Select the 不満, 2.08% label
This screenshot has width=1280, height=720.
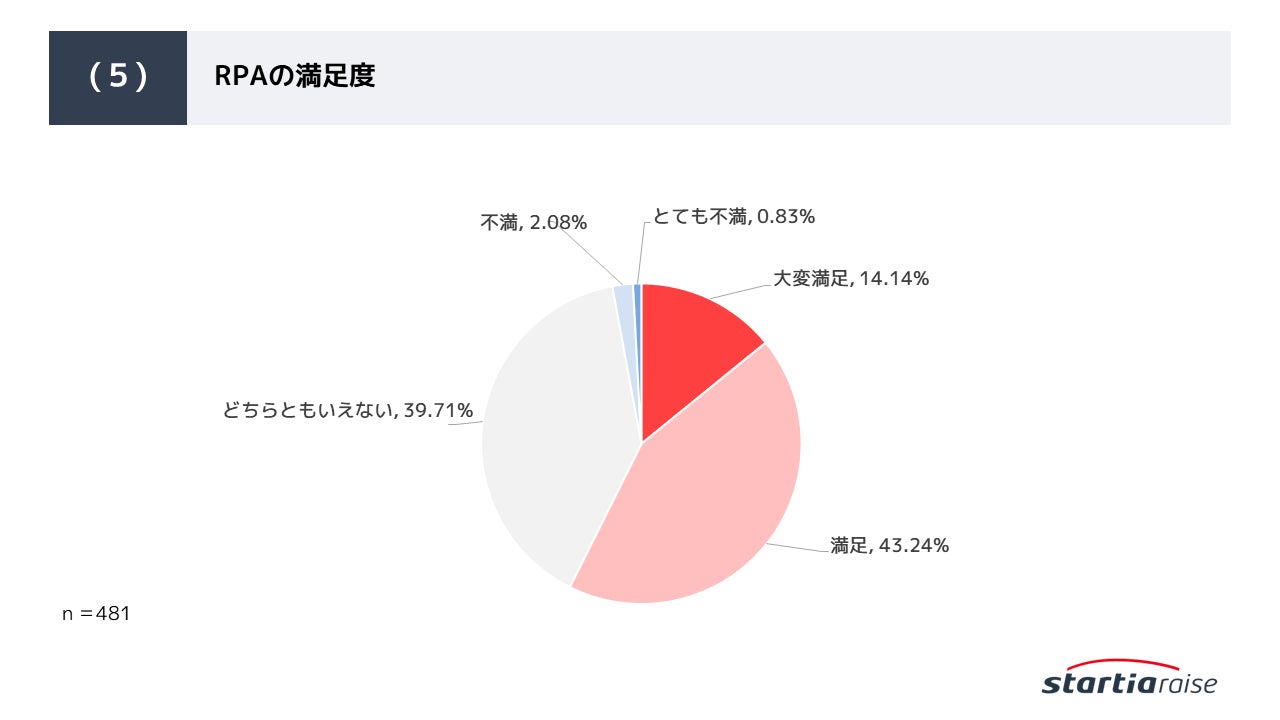pyautogui.click(x=533, y=223)
